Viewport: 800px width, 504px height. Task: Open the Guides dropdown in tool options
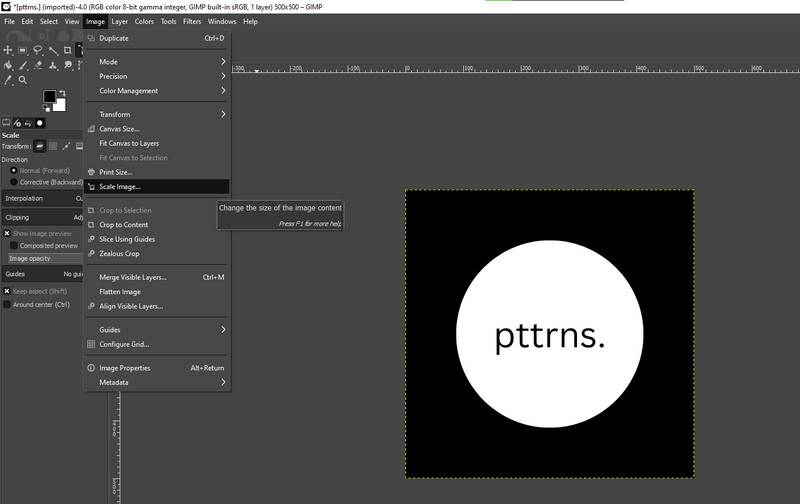point(42,274)
